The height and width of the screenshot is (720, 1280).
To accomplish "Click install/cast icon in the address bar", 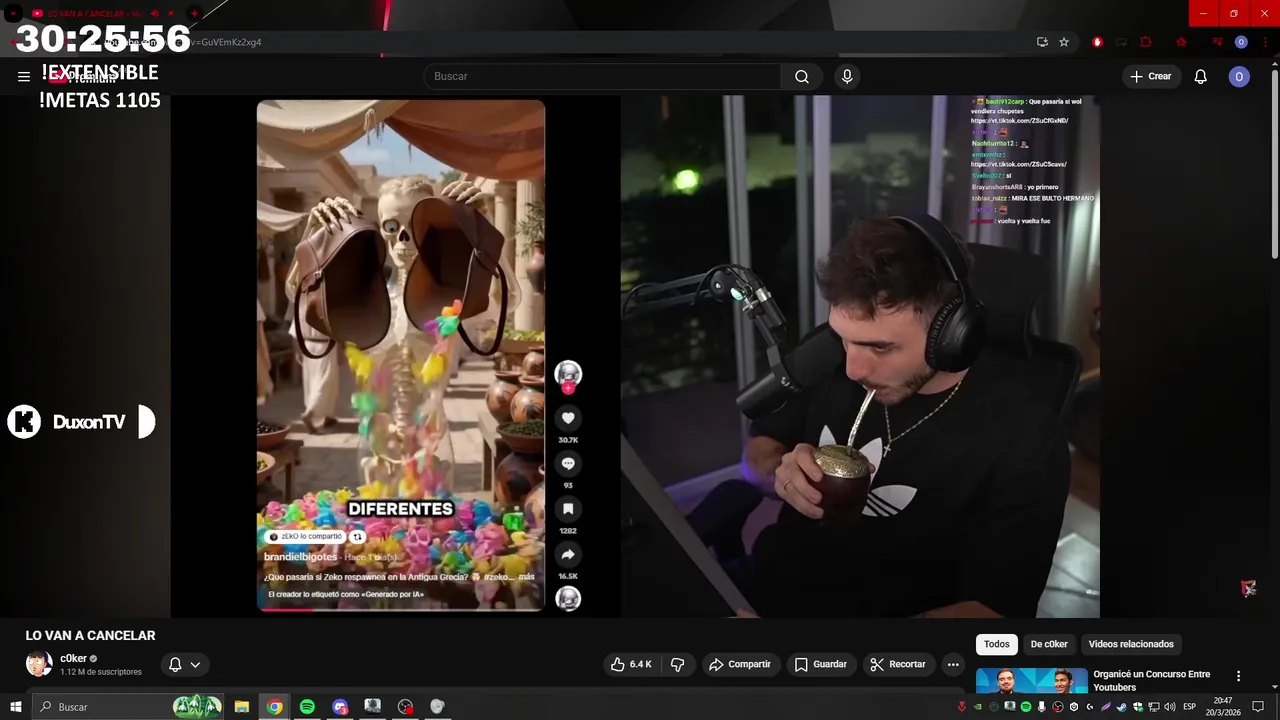I will 1042,42.
